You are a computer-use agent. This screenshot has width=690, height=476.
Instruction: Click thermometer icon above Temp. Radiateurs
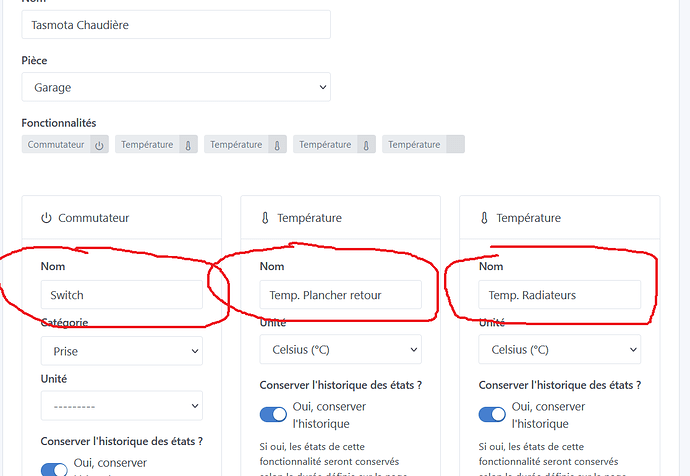[x=484, y=218]
